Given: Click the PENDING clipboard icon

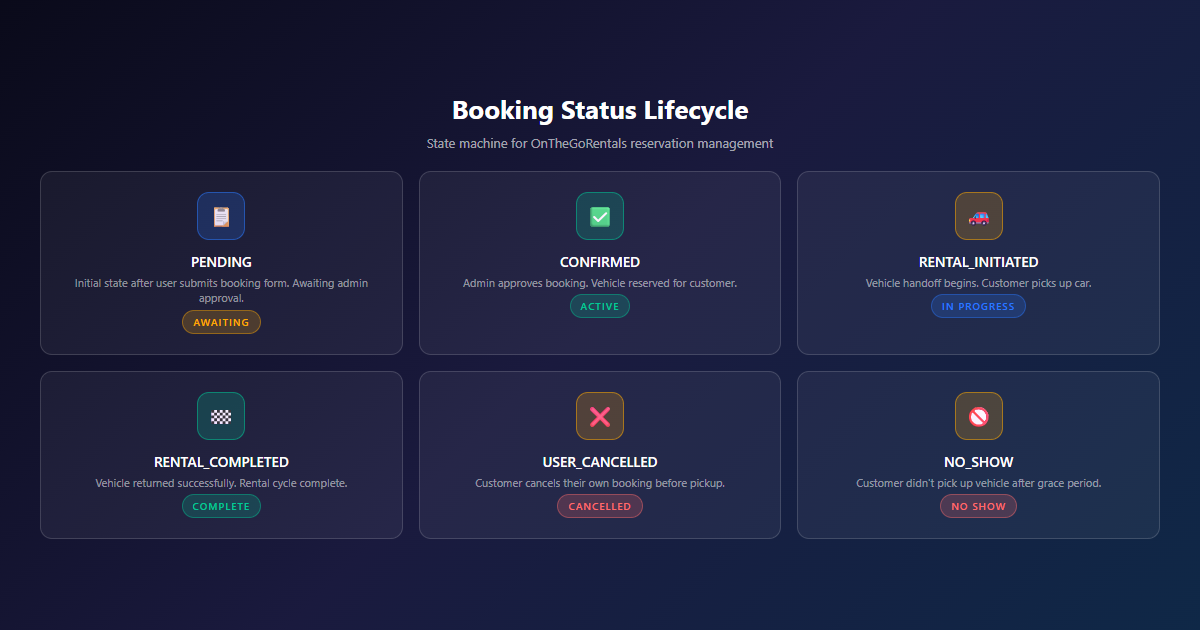Looking at the screenshot, I should (221, 216).
